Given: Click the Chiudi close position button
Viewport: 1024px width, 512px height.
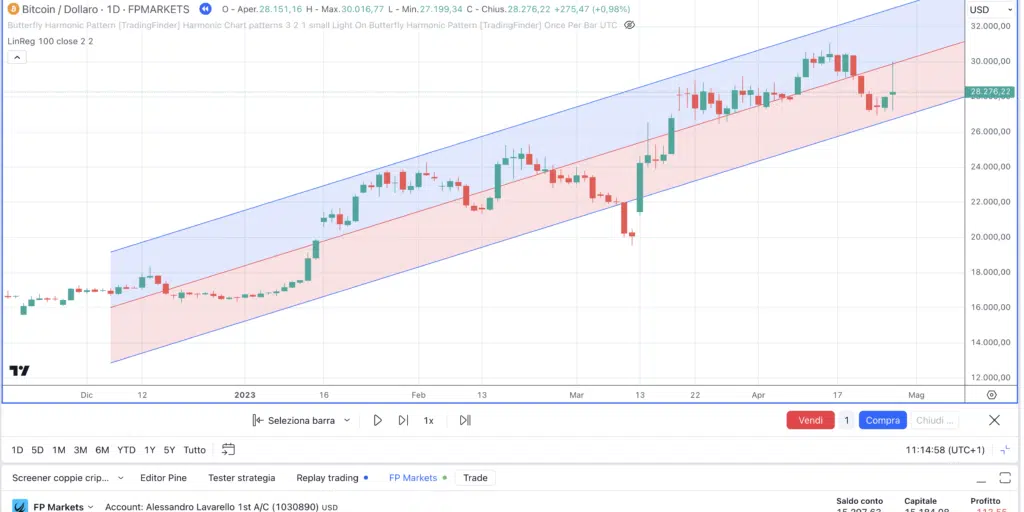Looking at the screenshot, I should [x=935, y=421].
